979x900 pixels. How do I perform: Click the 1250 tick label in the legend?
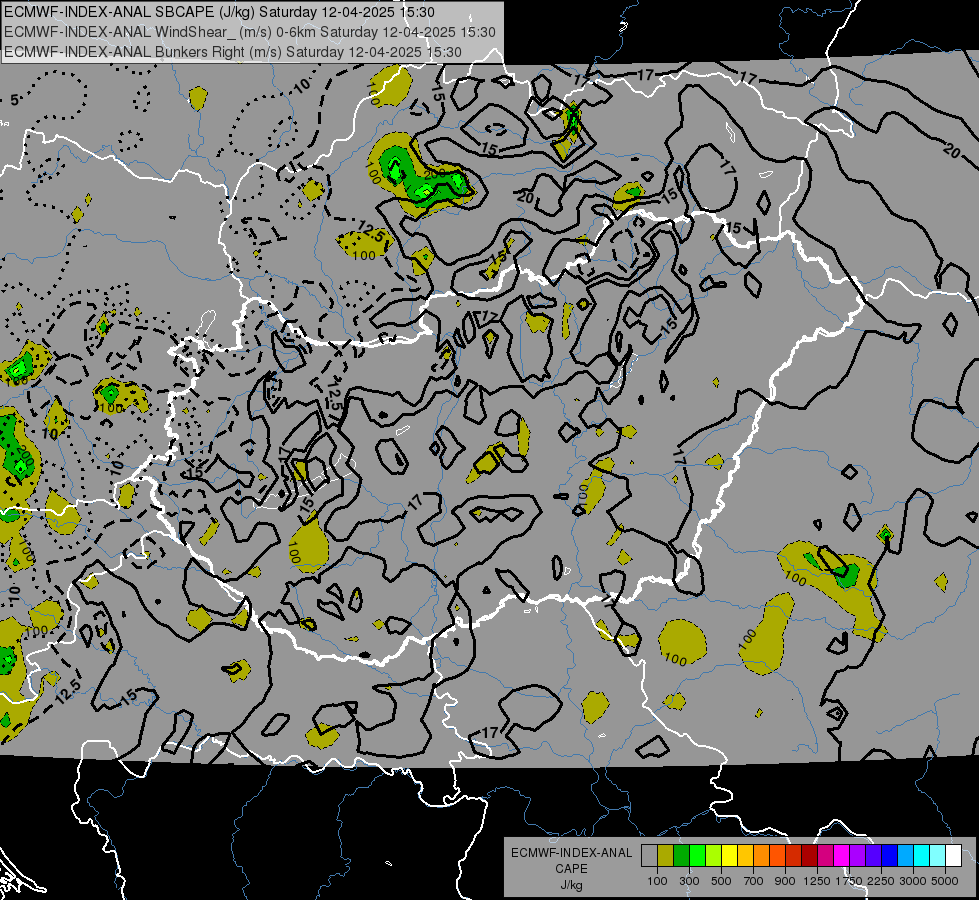coord(817,881)
